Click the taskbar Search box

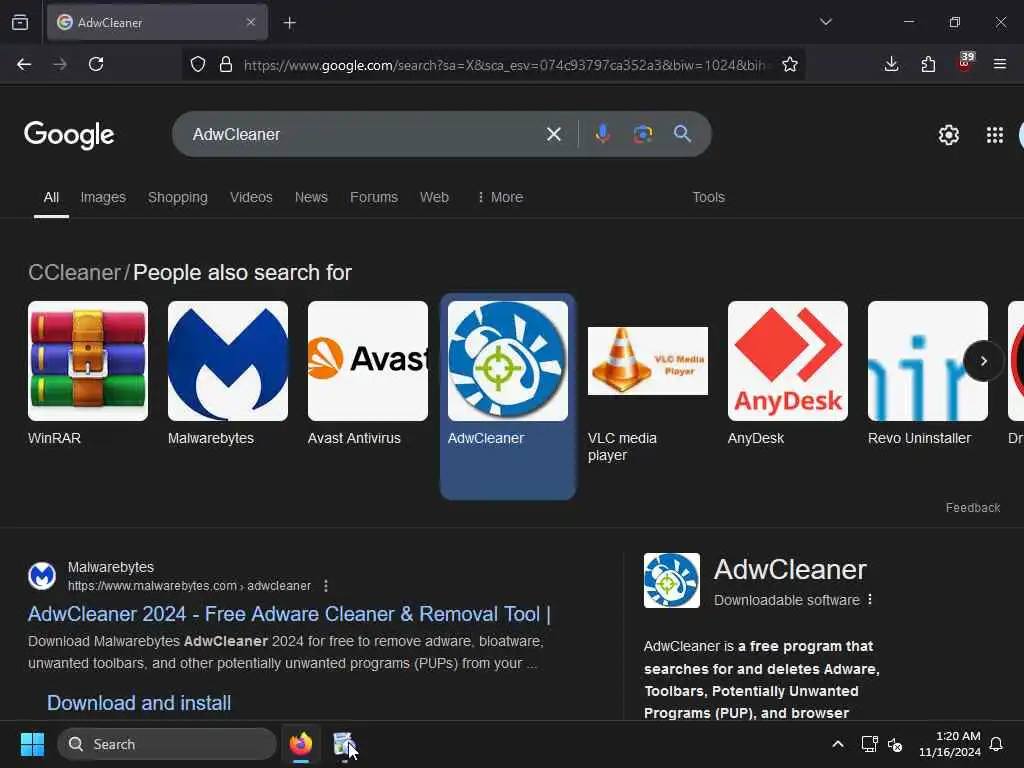coord(167,744)
